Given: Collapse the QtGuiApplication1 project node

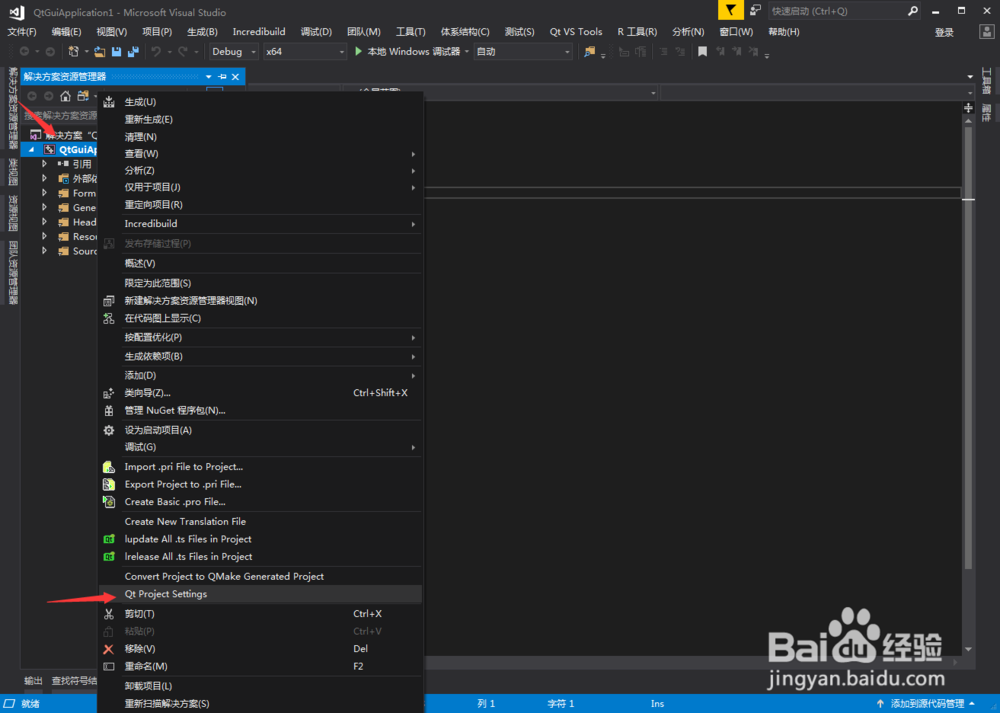Looking at the screenshot, I should [31, 149].
